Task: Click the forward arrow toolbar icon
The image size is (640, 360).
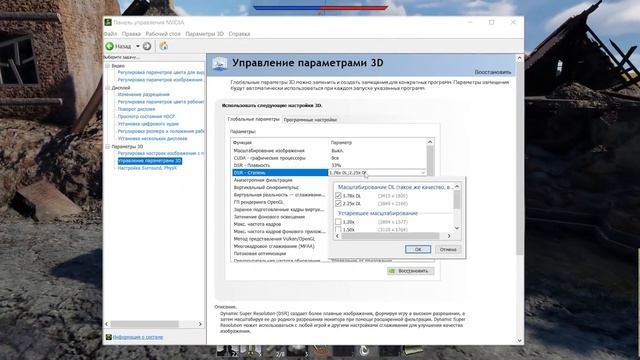Action: (x=147, y=46)
